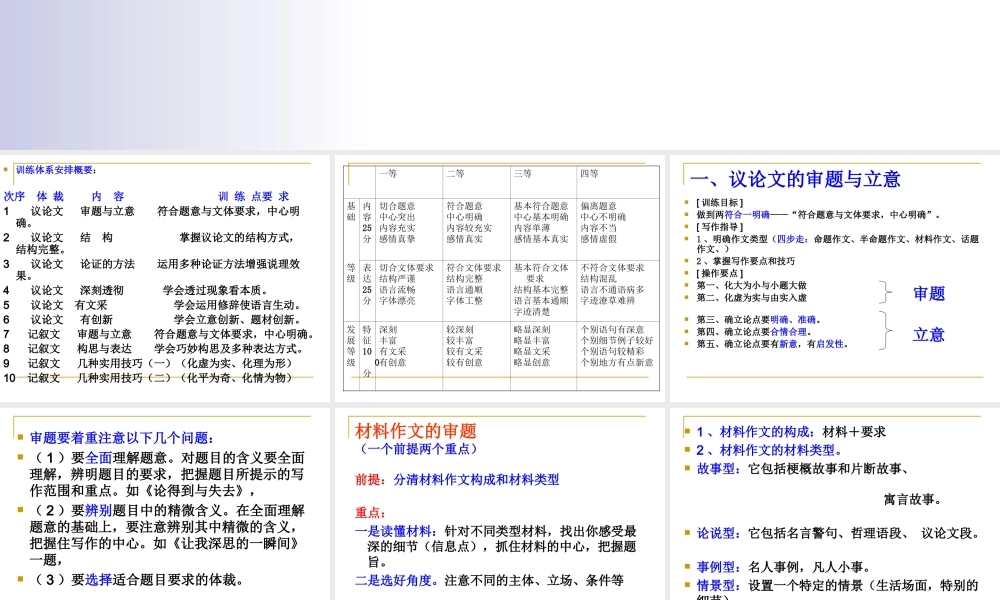Viewport: 1000px width, 600px height.
Task: Open the grading table slide with 一等 to 四等 columns
Action: point(500,278)
